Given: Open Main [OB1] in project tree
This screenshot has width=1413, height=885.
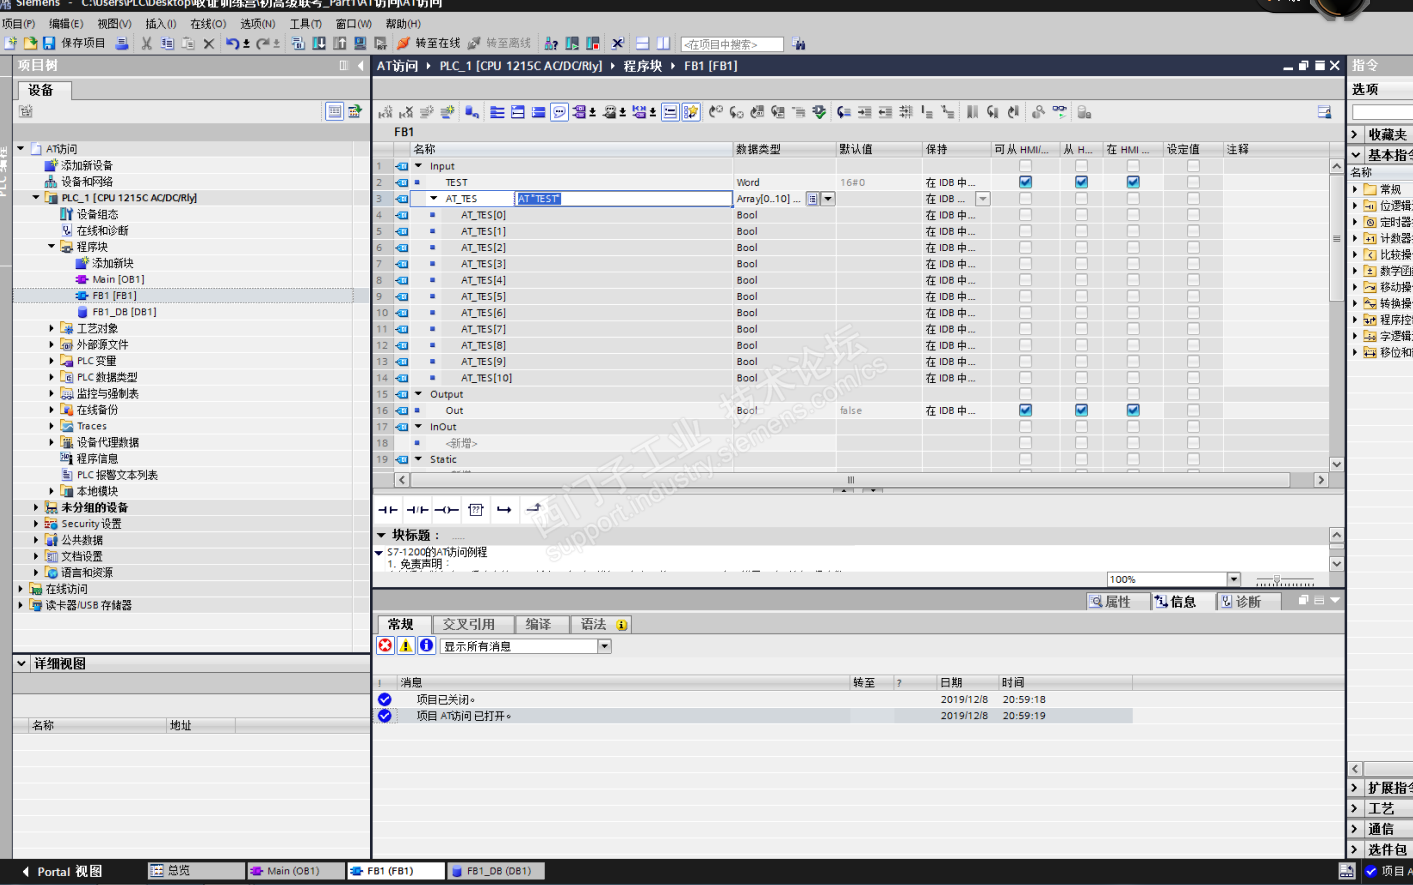Looking at the screenshot, I should pyautogui.click(x=118, y=279).
